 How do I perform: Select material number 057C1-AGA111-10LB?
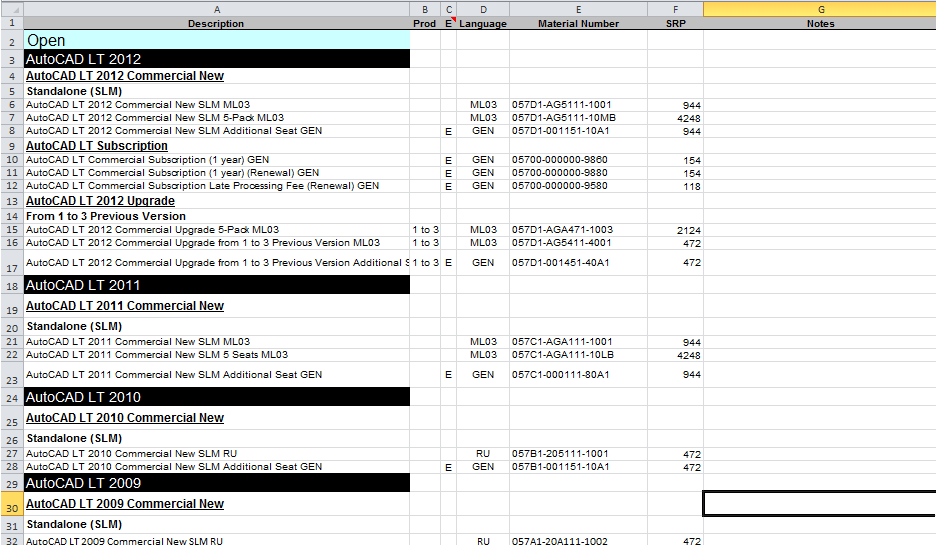[x=578, y=355]
